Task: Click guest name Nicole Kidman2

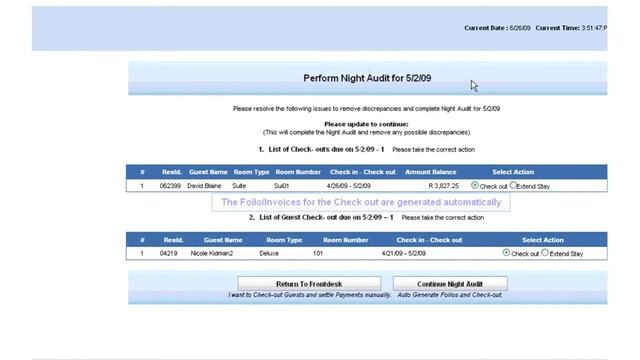Action: tap(212, 253)
